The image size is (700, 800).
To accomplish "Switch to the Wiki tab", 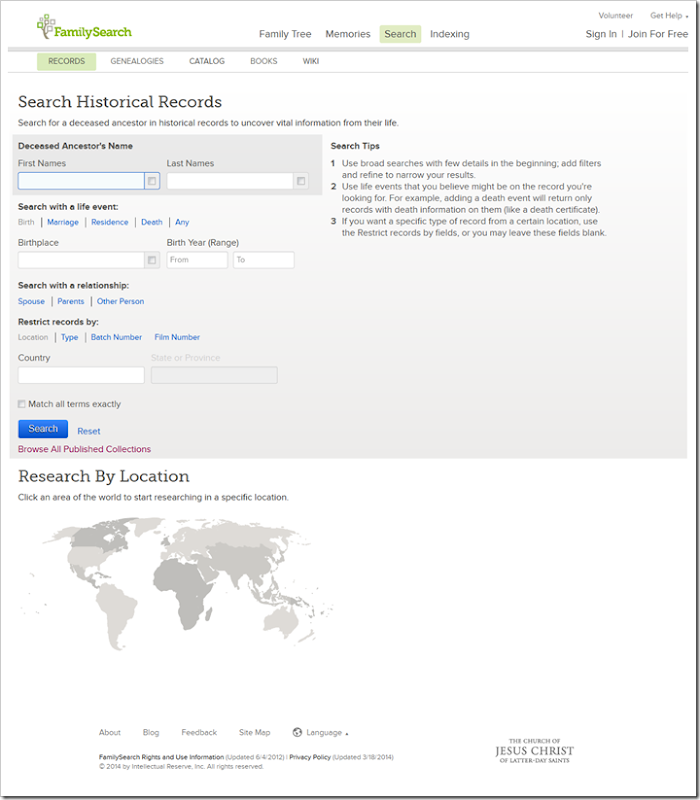I will click(x=311, y=61).
